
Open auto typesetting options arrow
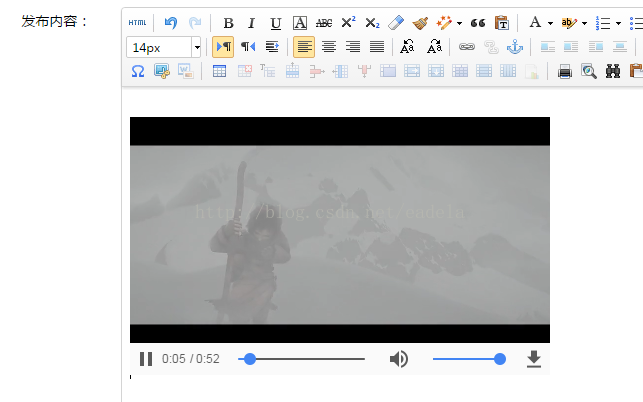pyautogui.click(x=459, y=23)
